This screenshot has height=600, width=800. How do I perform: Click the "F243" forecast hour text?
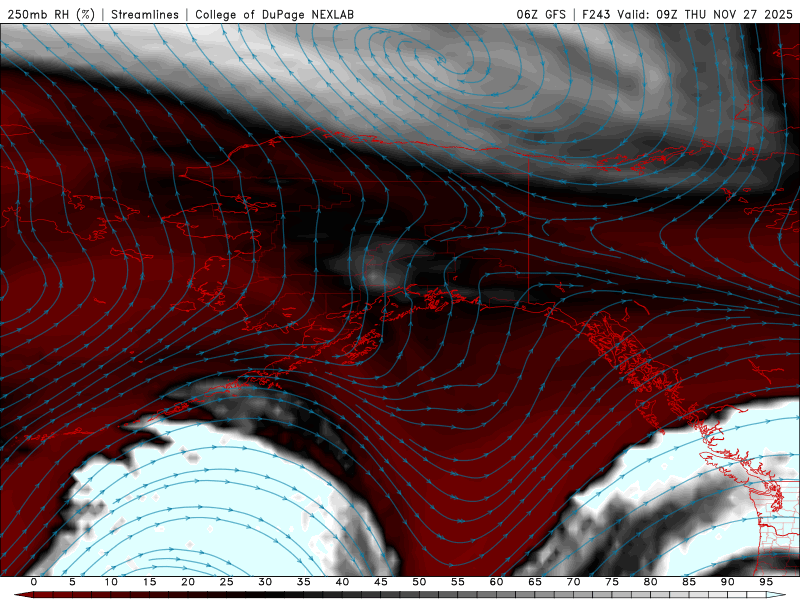pos(596,14)
